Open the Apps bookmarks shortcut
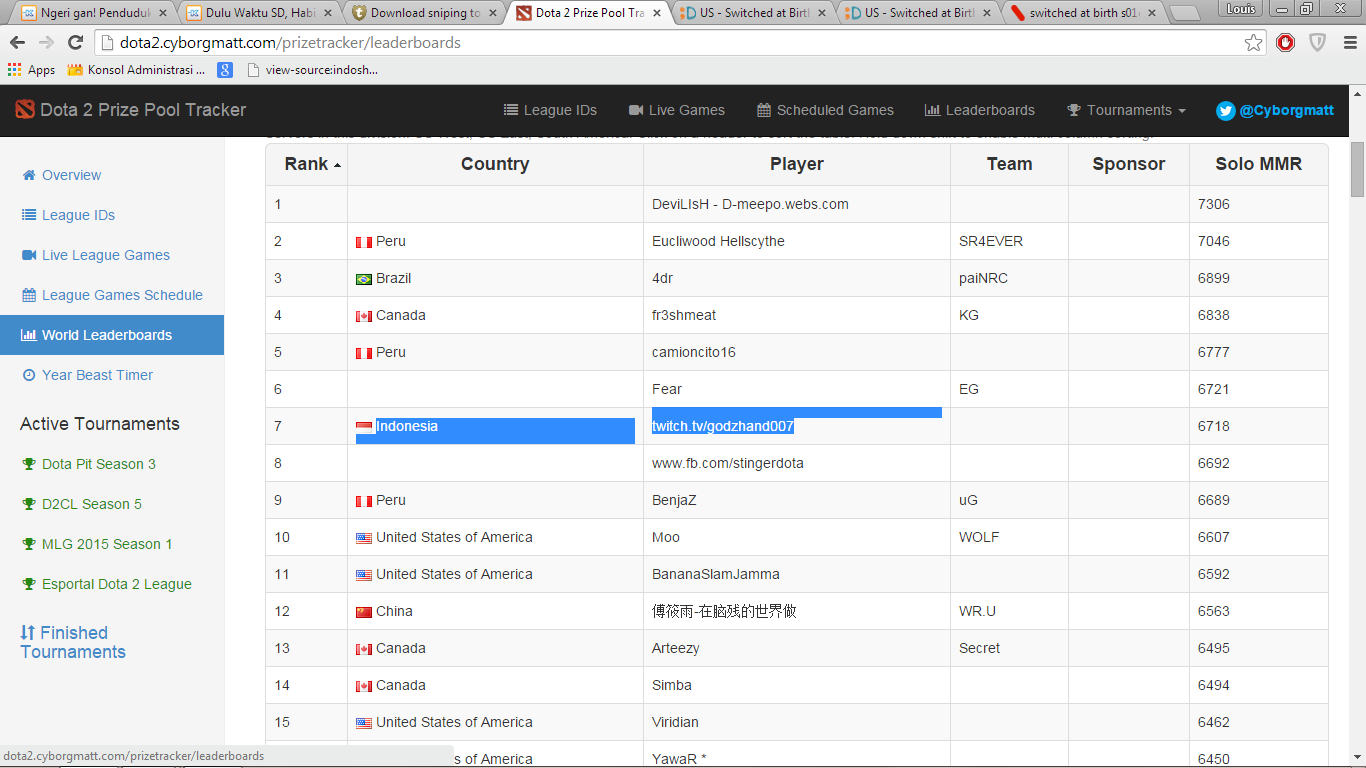Screen dimensions: 1366x768 [31, 70]
